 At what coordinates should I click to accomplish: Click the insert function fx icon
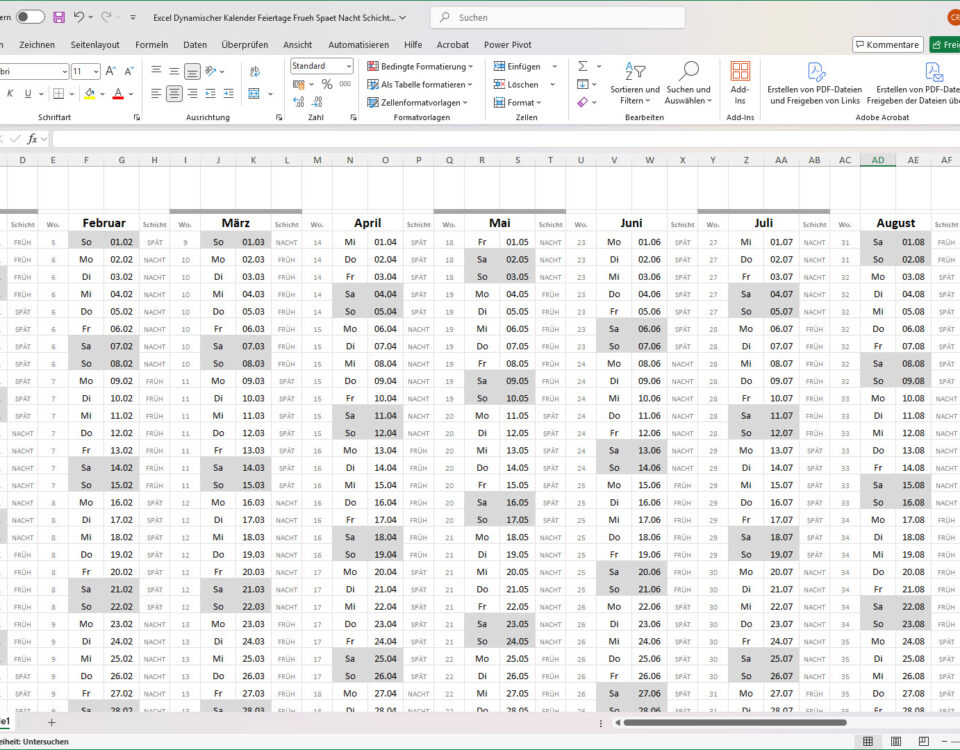[x=33, y=139]
